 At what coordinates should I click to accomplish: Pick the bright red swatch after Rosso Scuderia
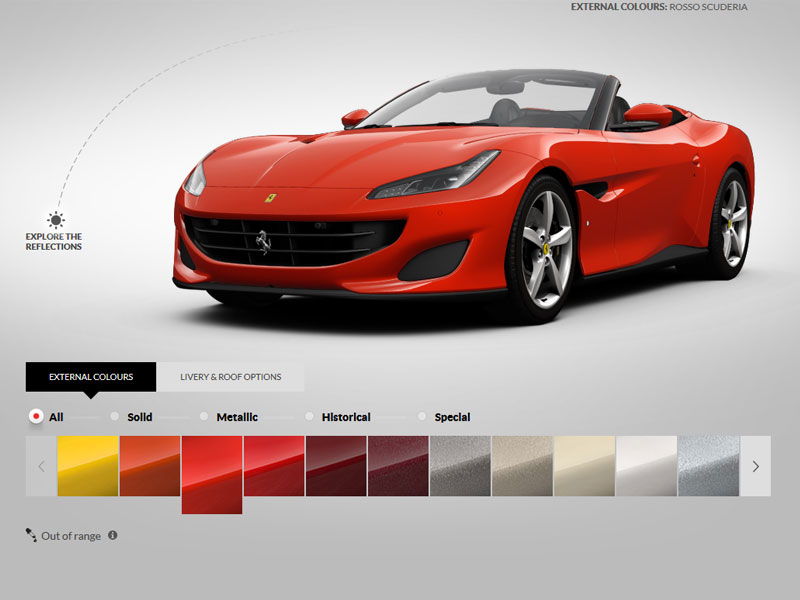pyautogui.click(x=274, y=466)
